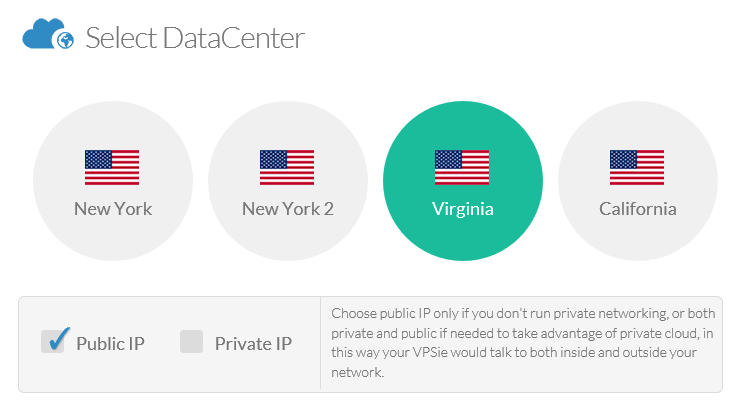Screen dimensions: 742x414
Task: Click the blue cloud datacenter icon
Action: [x=48, y=34]
